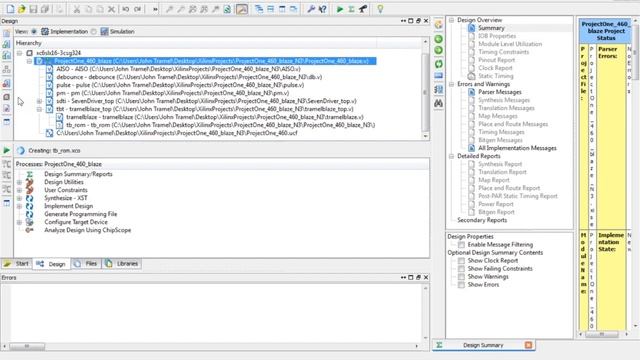Click the Delete X toolbar icon
Screen dimensions: 640x360
pyautogui.click(x=111, y=9)
